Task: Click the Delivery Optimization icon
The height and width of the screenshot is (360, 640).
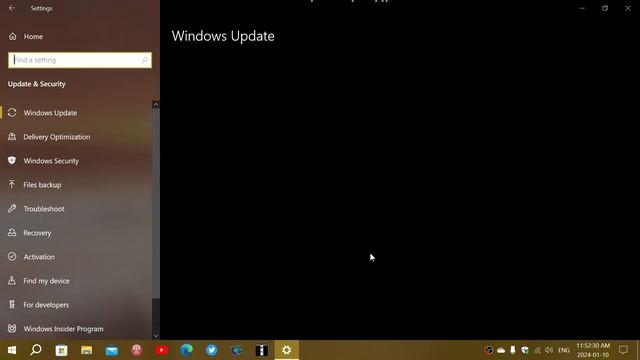Action: [x=12, y=137]
